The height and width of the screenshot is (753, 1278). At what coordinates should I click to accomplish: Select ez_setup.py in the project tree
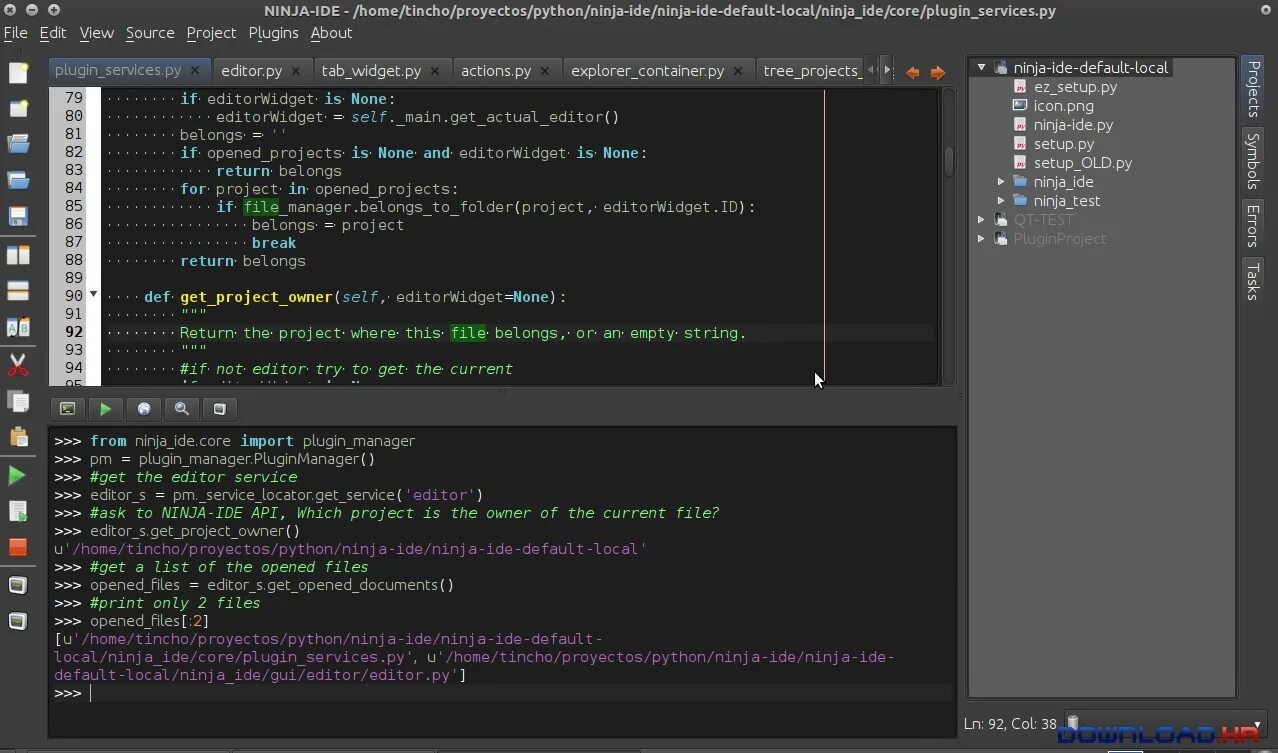pyautogui.click(x=1075, y=87)
